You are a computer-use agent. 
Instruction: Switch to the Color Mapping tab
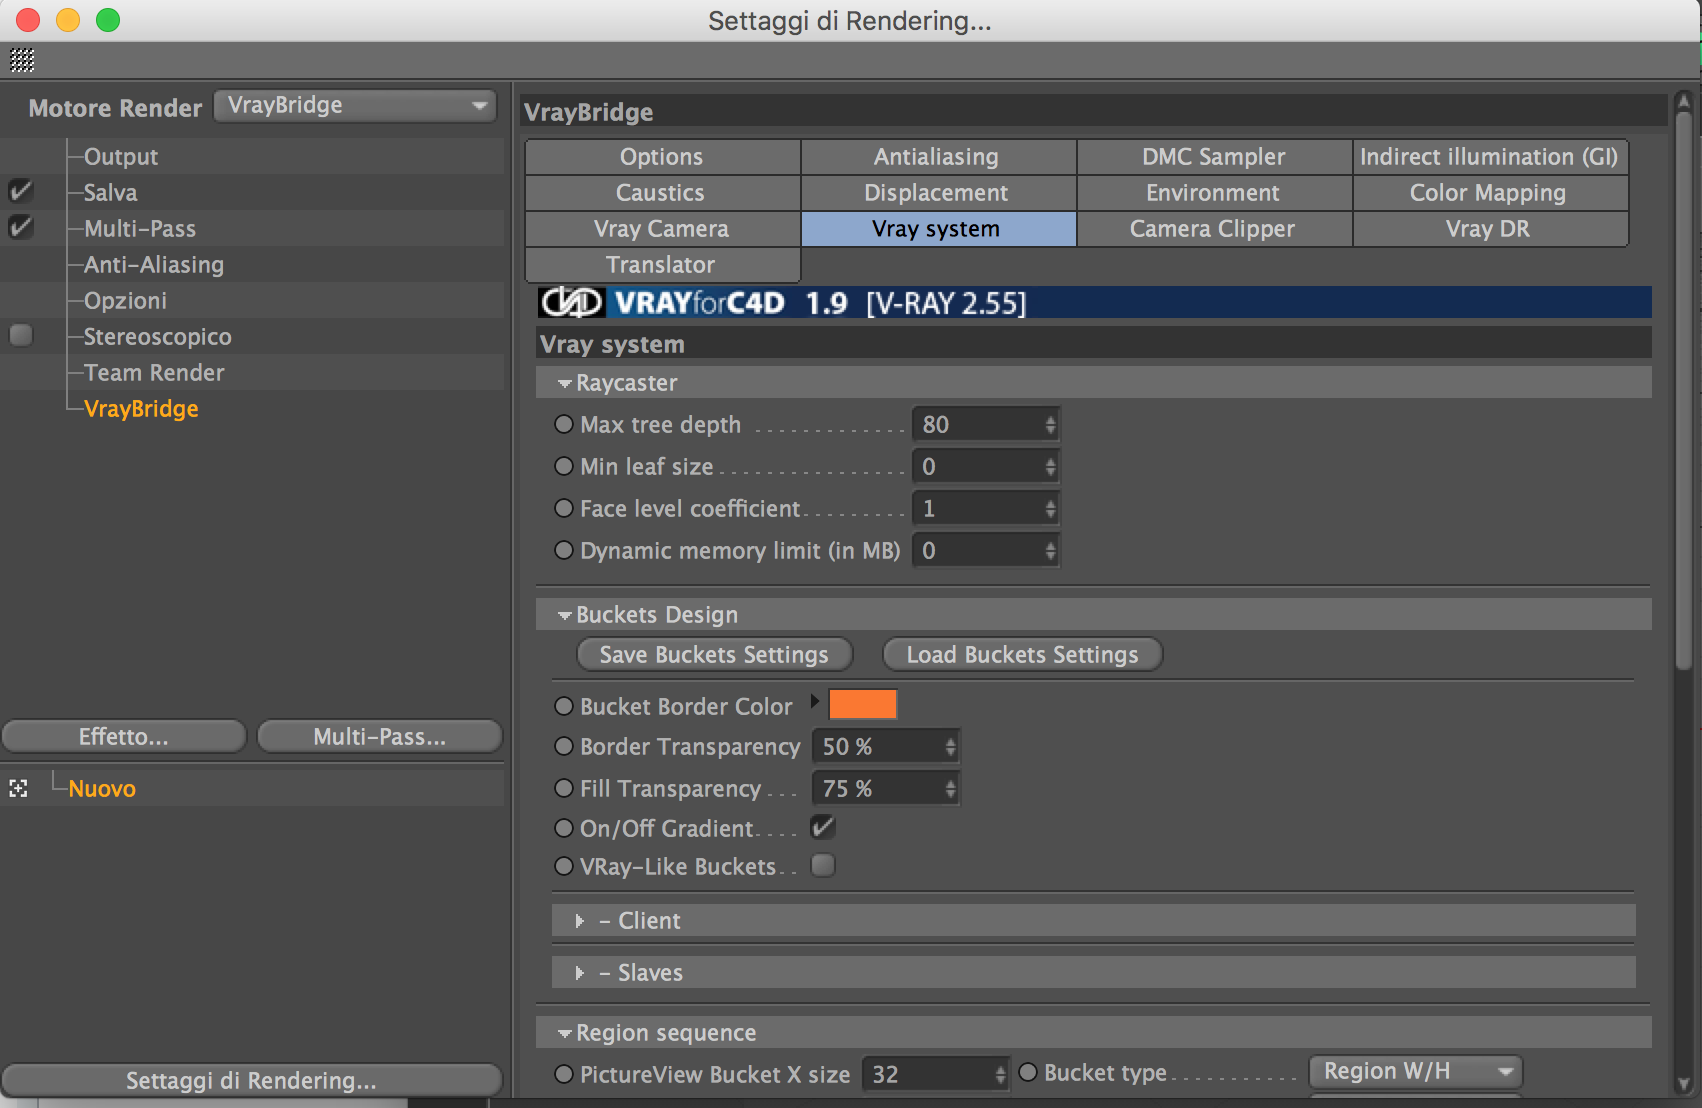1490,193
